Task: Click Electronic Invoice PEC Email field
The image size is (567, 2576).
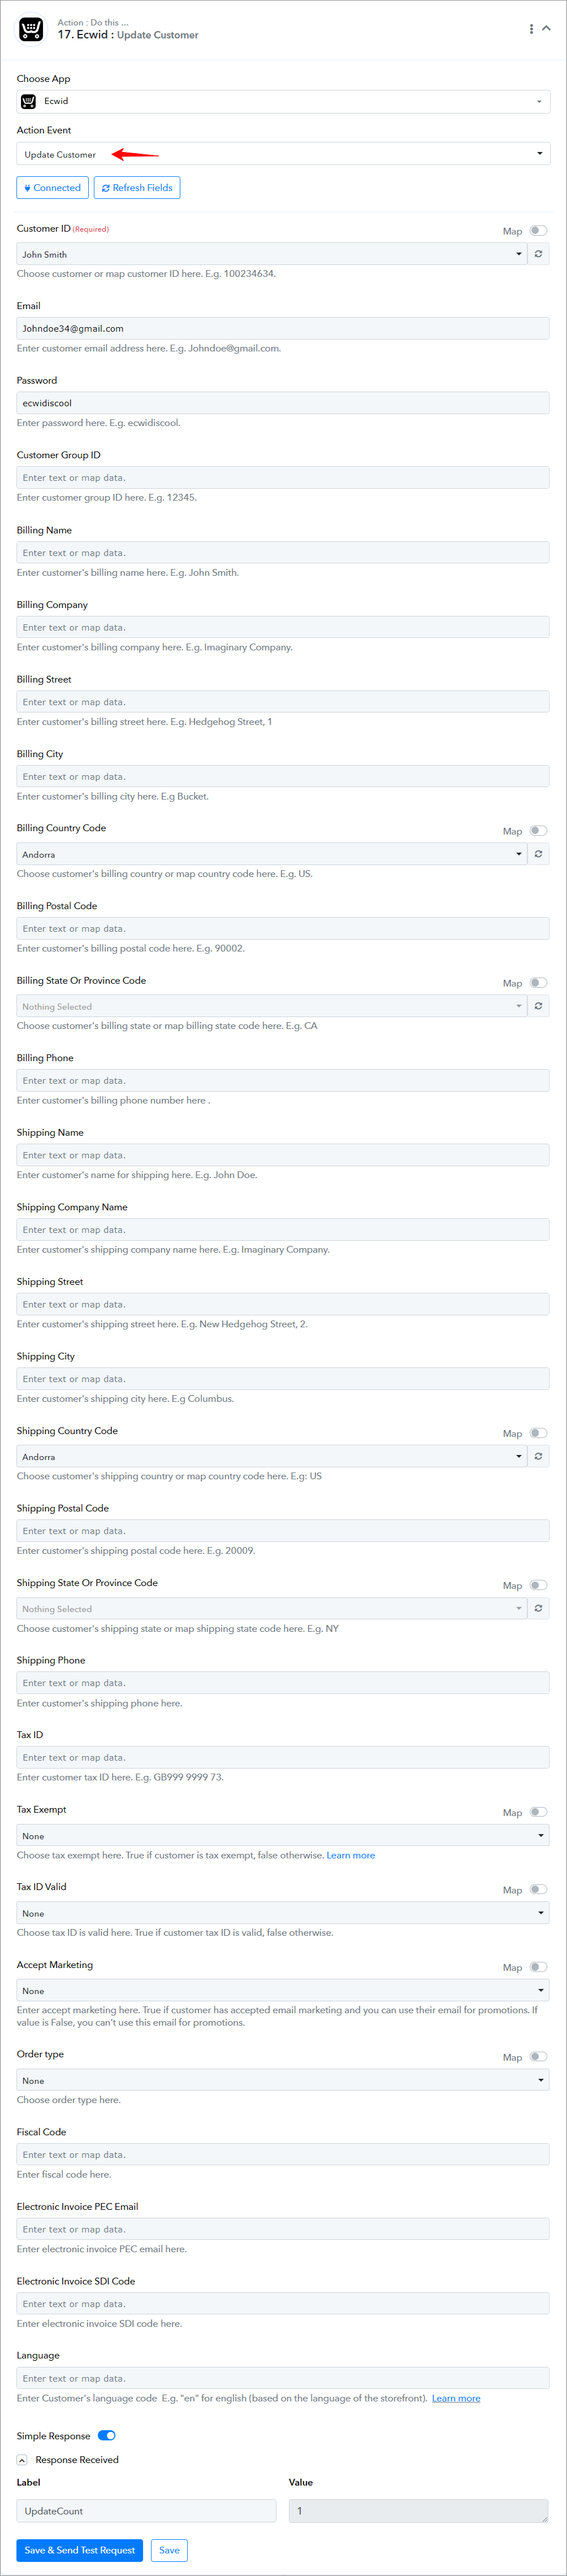Action: 283,2229
